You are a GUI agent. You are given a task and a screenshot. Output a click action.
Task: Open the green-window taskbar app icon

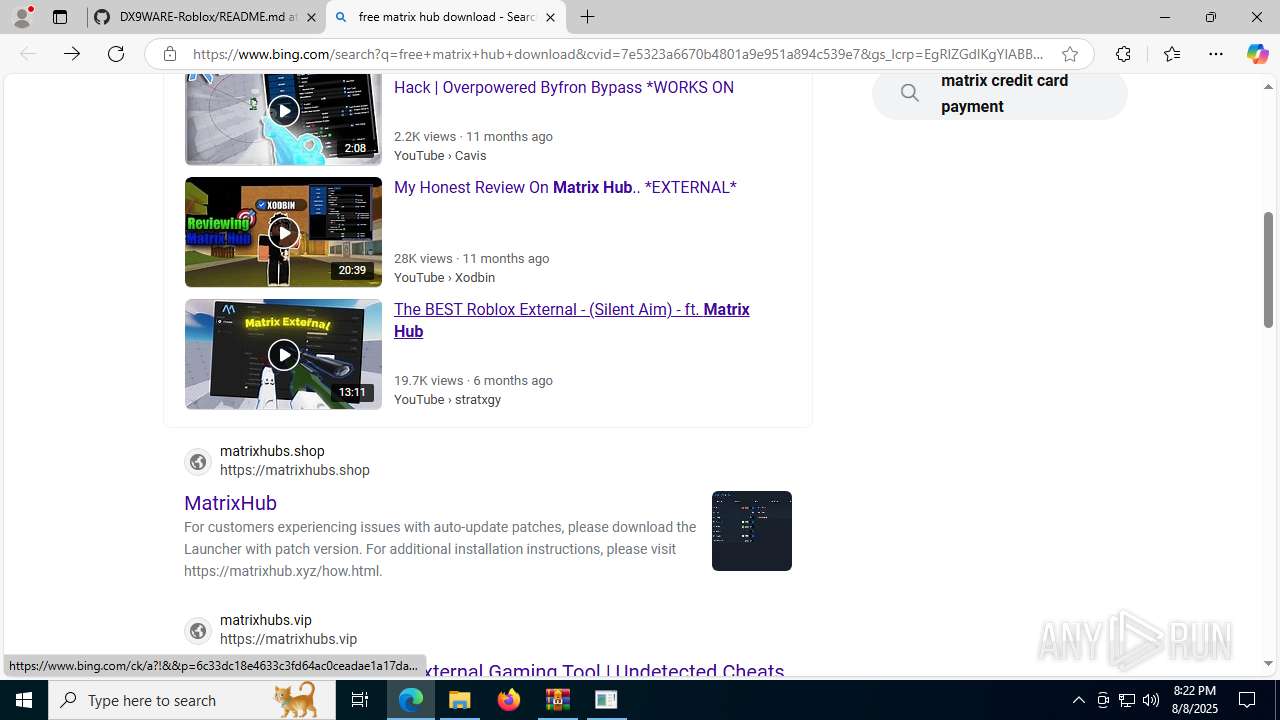[x=606, y=700]
